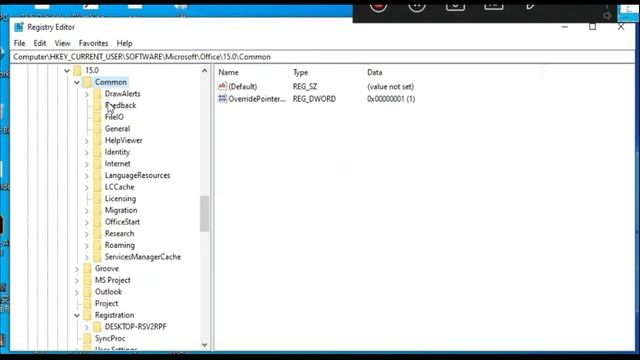Open the File menu
The width and height of the screenshot is (640, 360).
point(19,43)
